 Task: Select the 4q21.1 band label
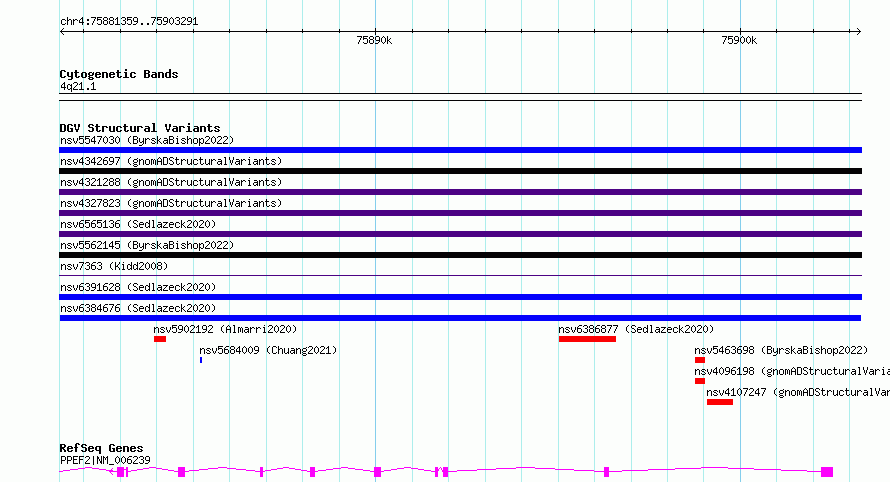tap(78, 86)
